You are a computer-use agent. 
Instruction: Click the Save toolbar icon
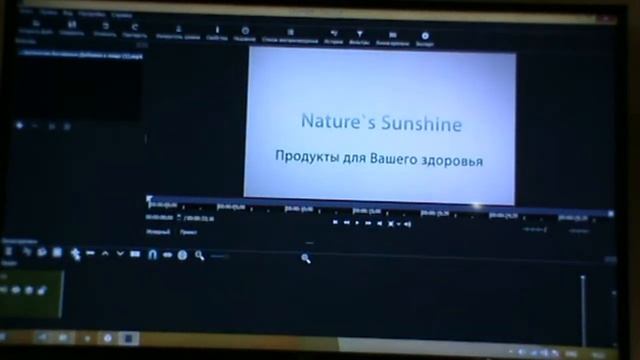(72, 24)
